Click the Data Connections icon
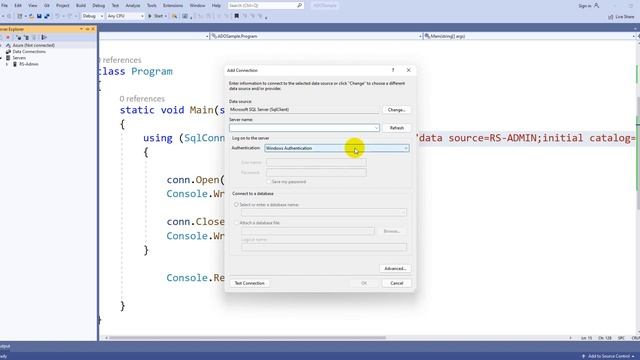Image resolution: width=640 pixels, height=360 pixels. [x=8, y=52]
